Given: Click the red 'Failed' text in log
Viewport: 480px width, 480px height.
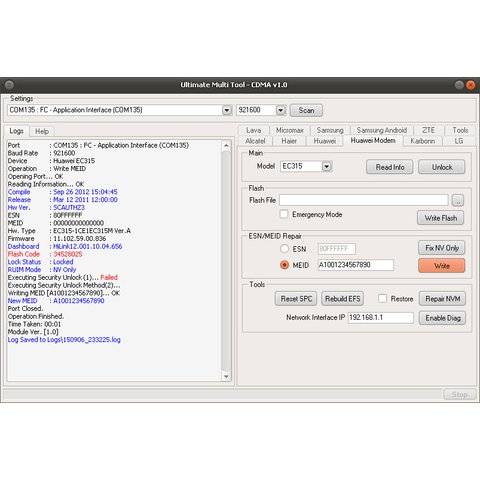Looking at the screenshot, I should click(109, 277).
